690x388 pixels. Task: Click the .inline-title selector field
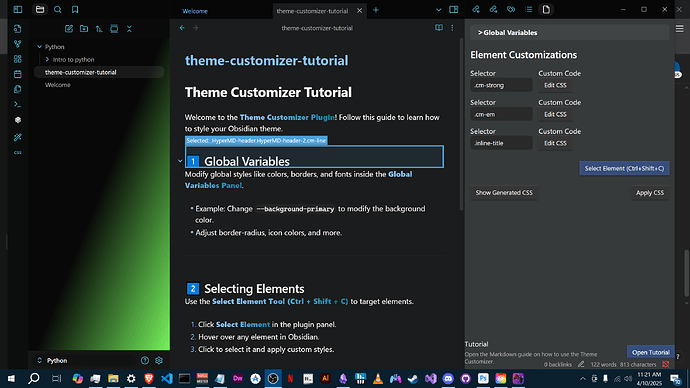pos(501,143)
